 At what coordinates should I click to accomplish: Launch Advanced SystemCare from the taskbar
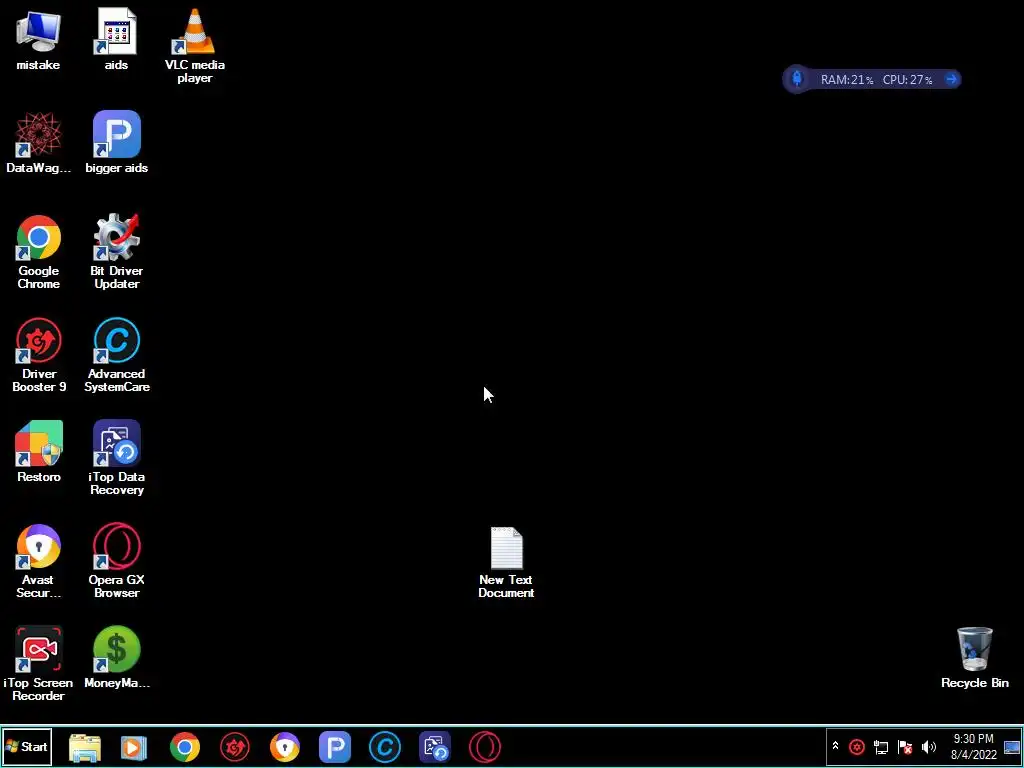tap(385, 747)
